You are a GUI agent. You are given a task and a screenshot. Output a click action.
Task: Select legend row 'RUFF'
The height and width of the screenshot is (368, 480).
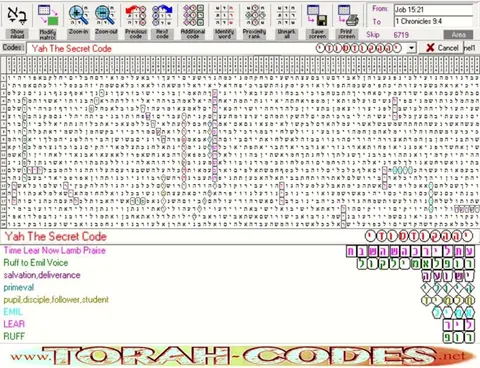tap(14, 336)
